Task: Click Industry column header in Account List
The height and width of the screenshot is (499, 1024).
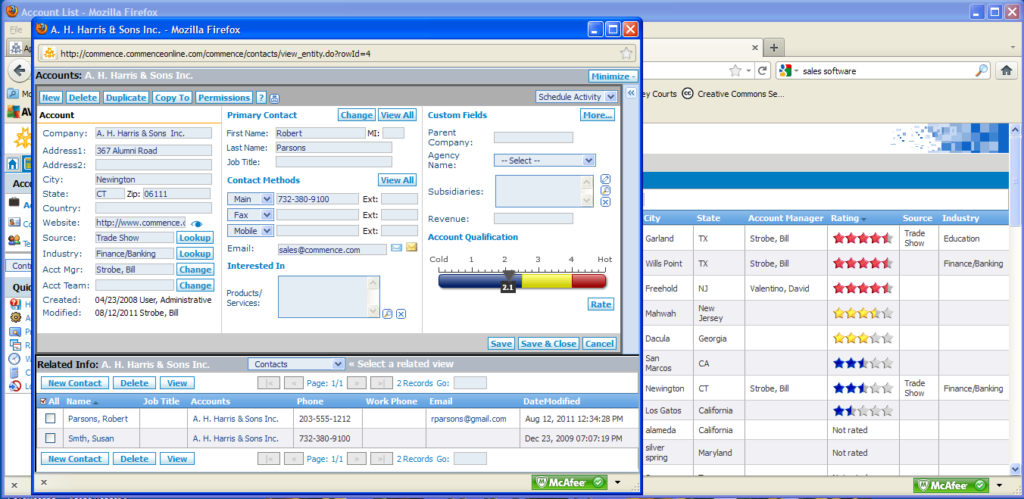Action: pos(960,218)
